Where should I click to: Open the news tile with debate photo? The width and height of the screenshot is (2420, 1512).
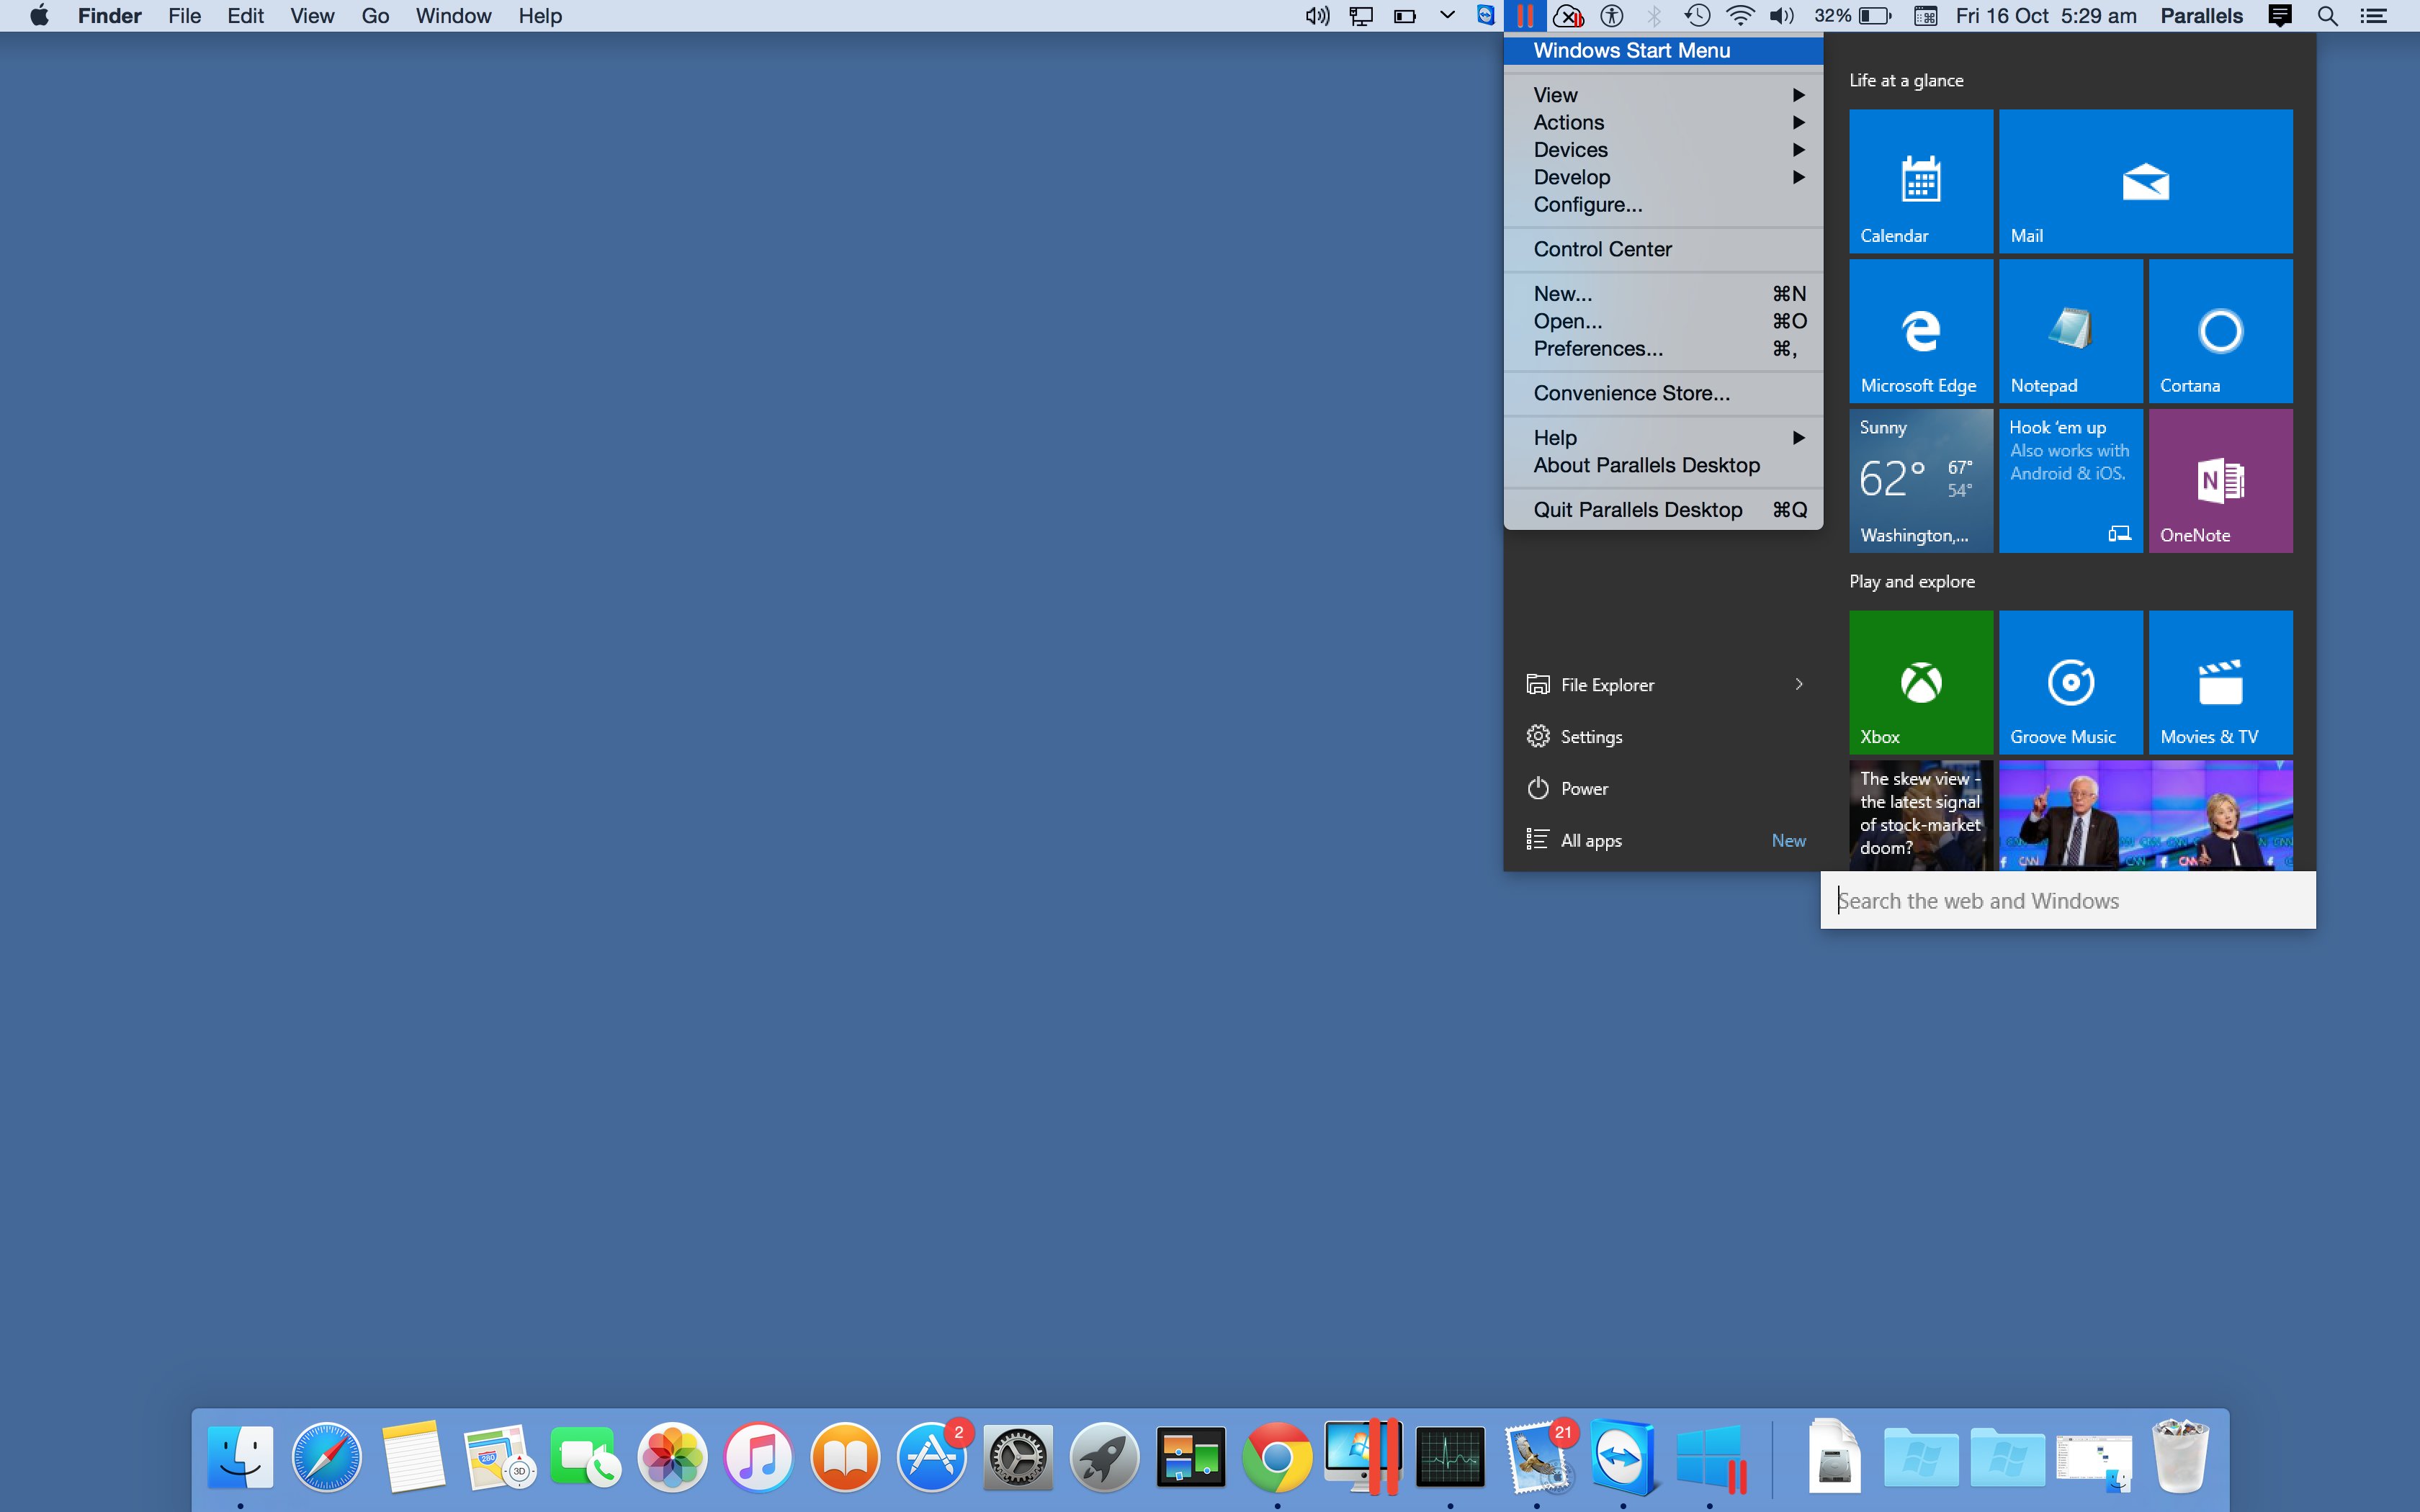tap(2145, 815)
